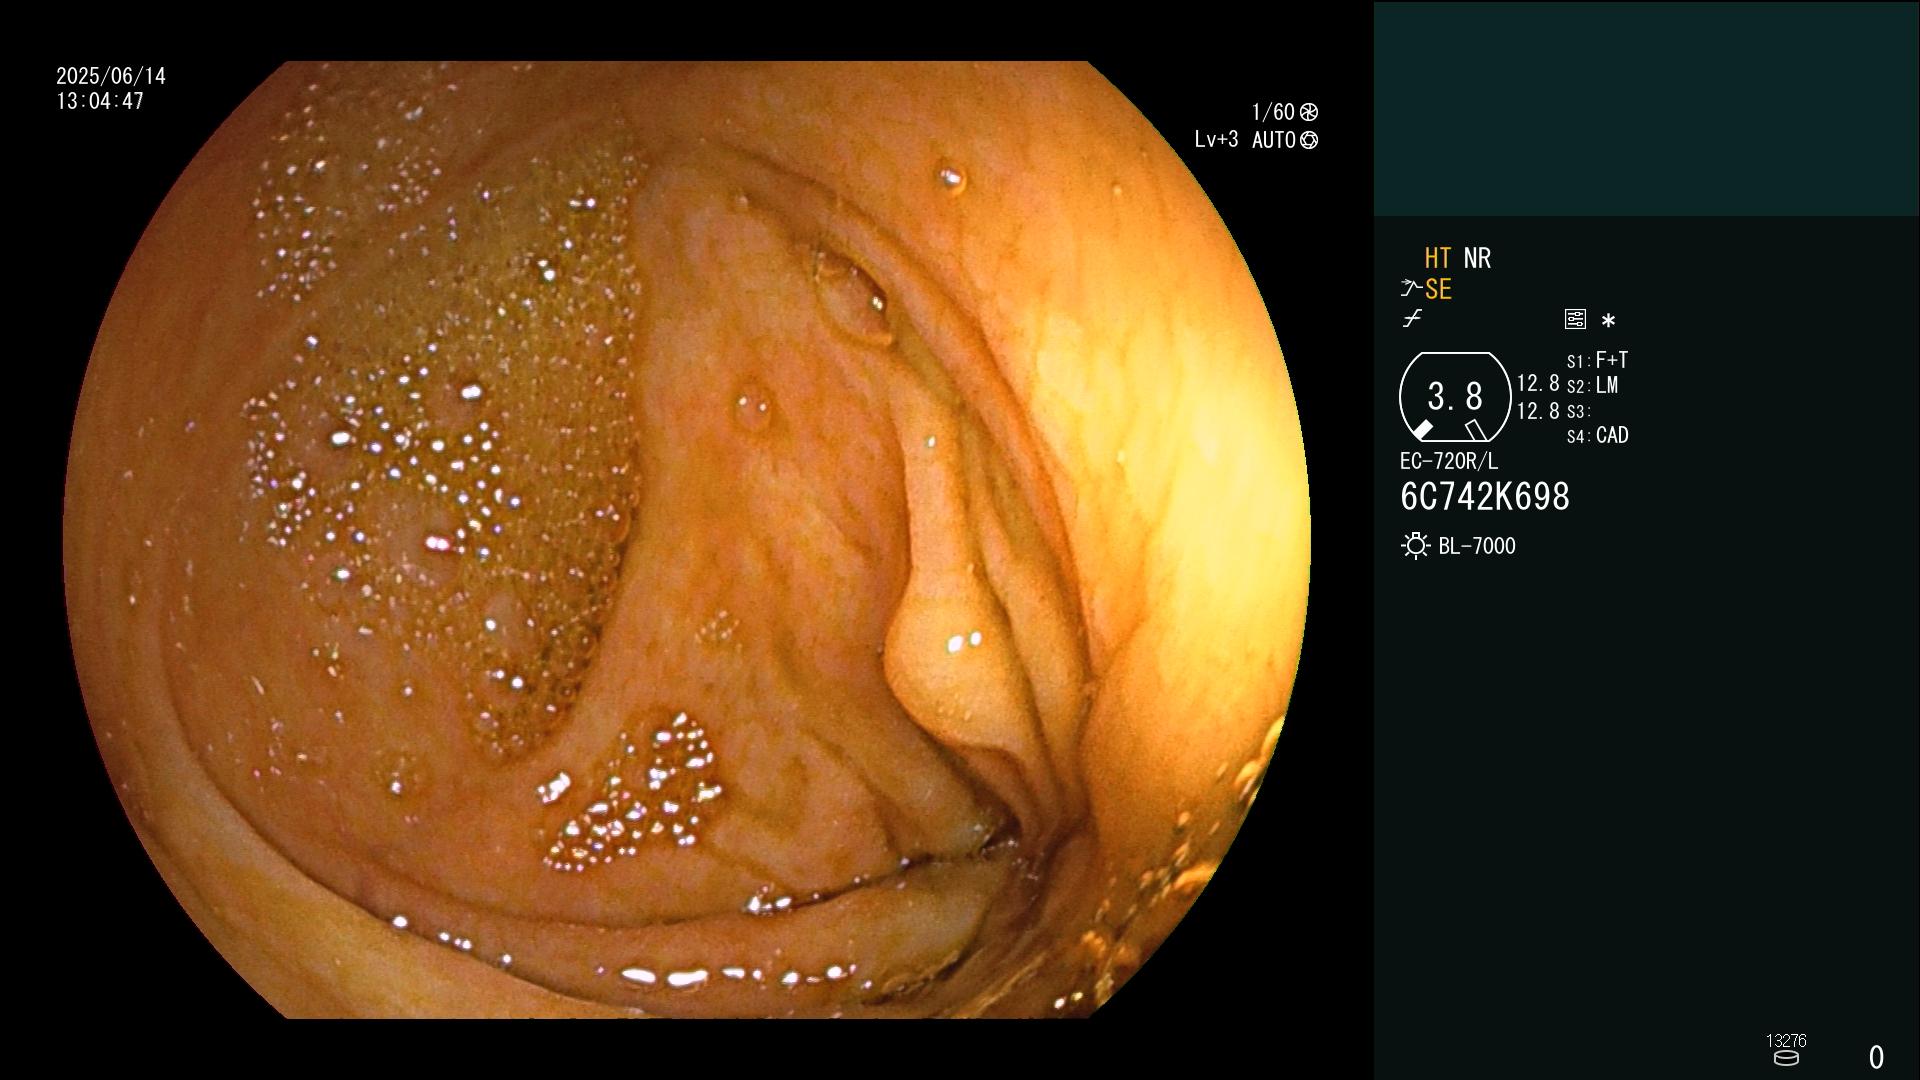Select the S4: CAD switch assignment
The width and height of the screenshot is (1920, 1080).
coord(1598,436)
